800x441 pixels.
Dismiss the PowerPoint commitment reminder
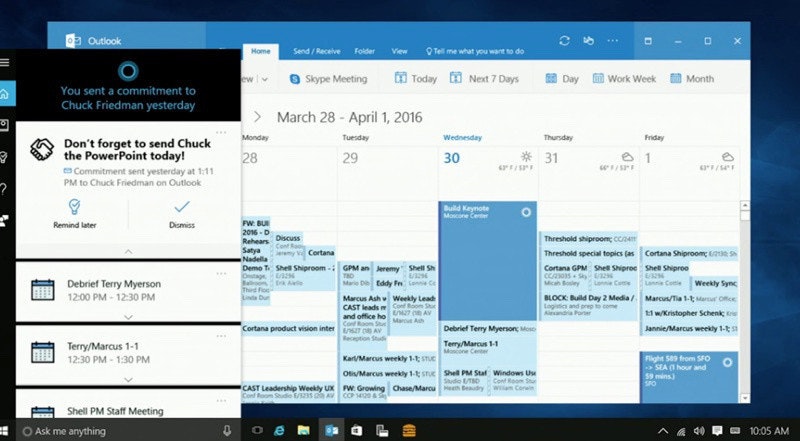pos(182,213)
